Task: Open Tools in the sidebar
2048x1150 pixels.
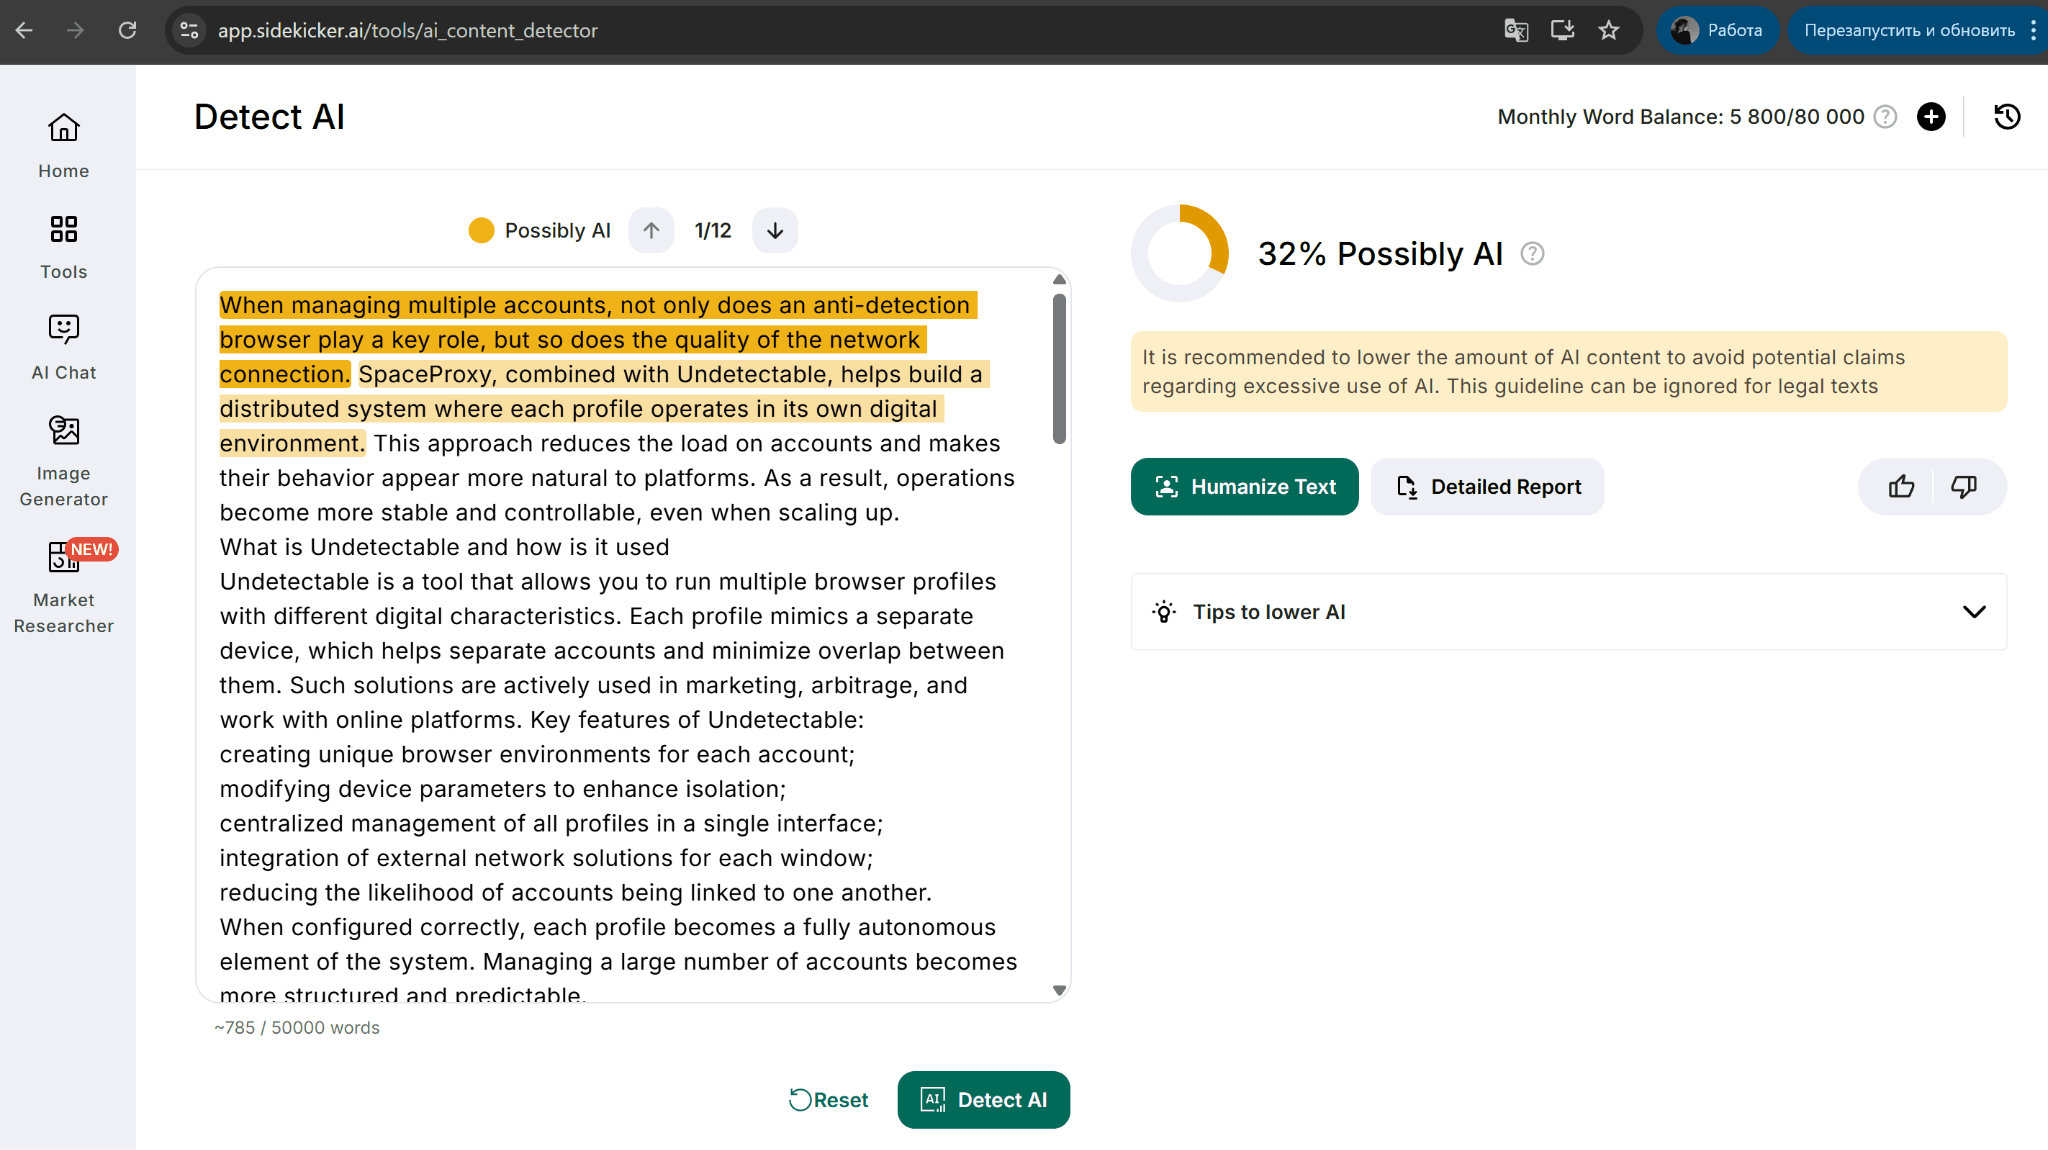Action: click(x=64, y=246)
